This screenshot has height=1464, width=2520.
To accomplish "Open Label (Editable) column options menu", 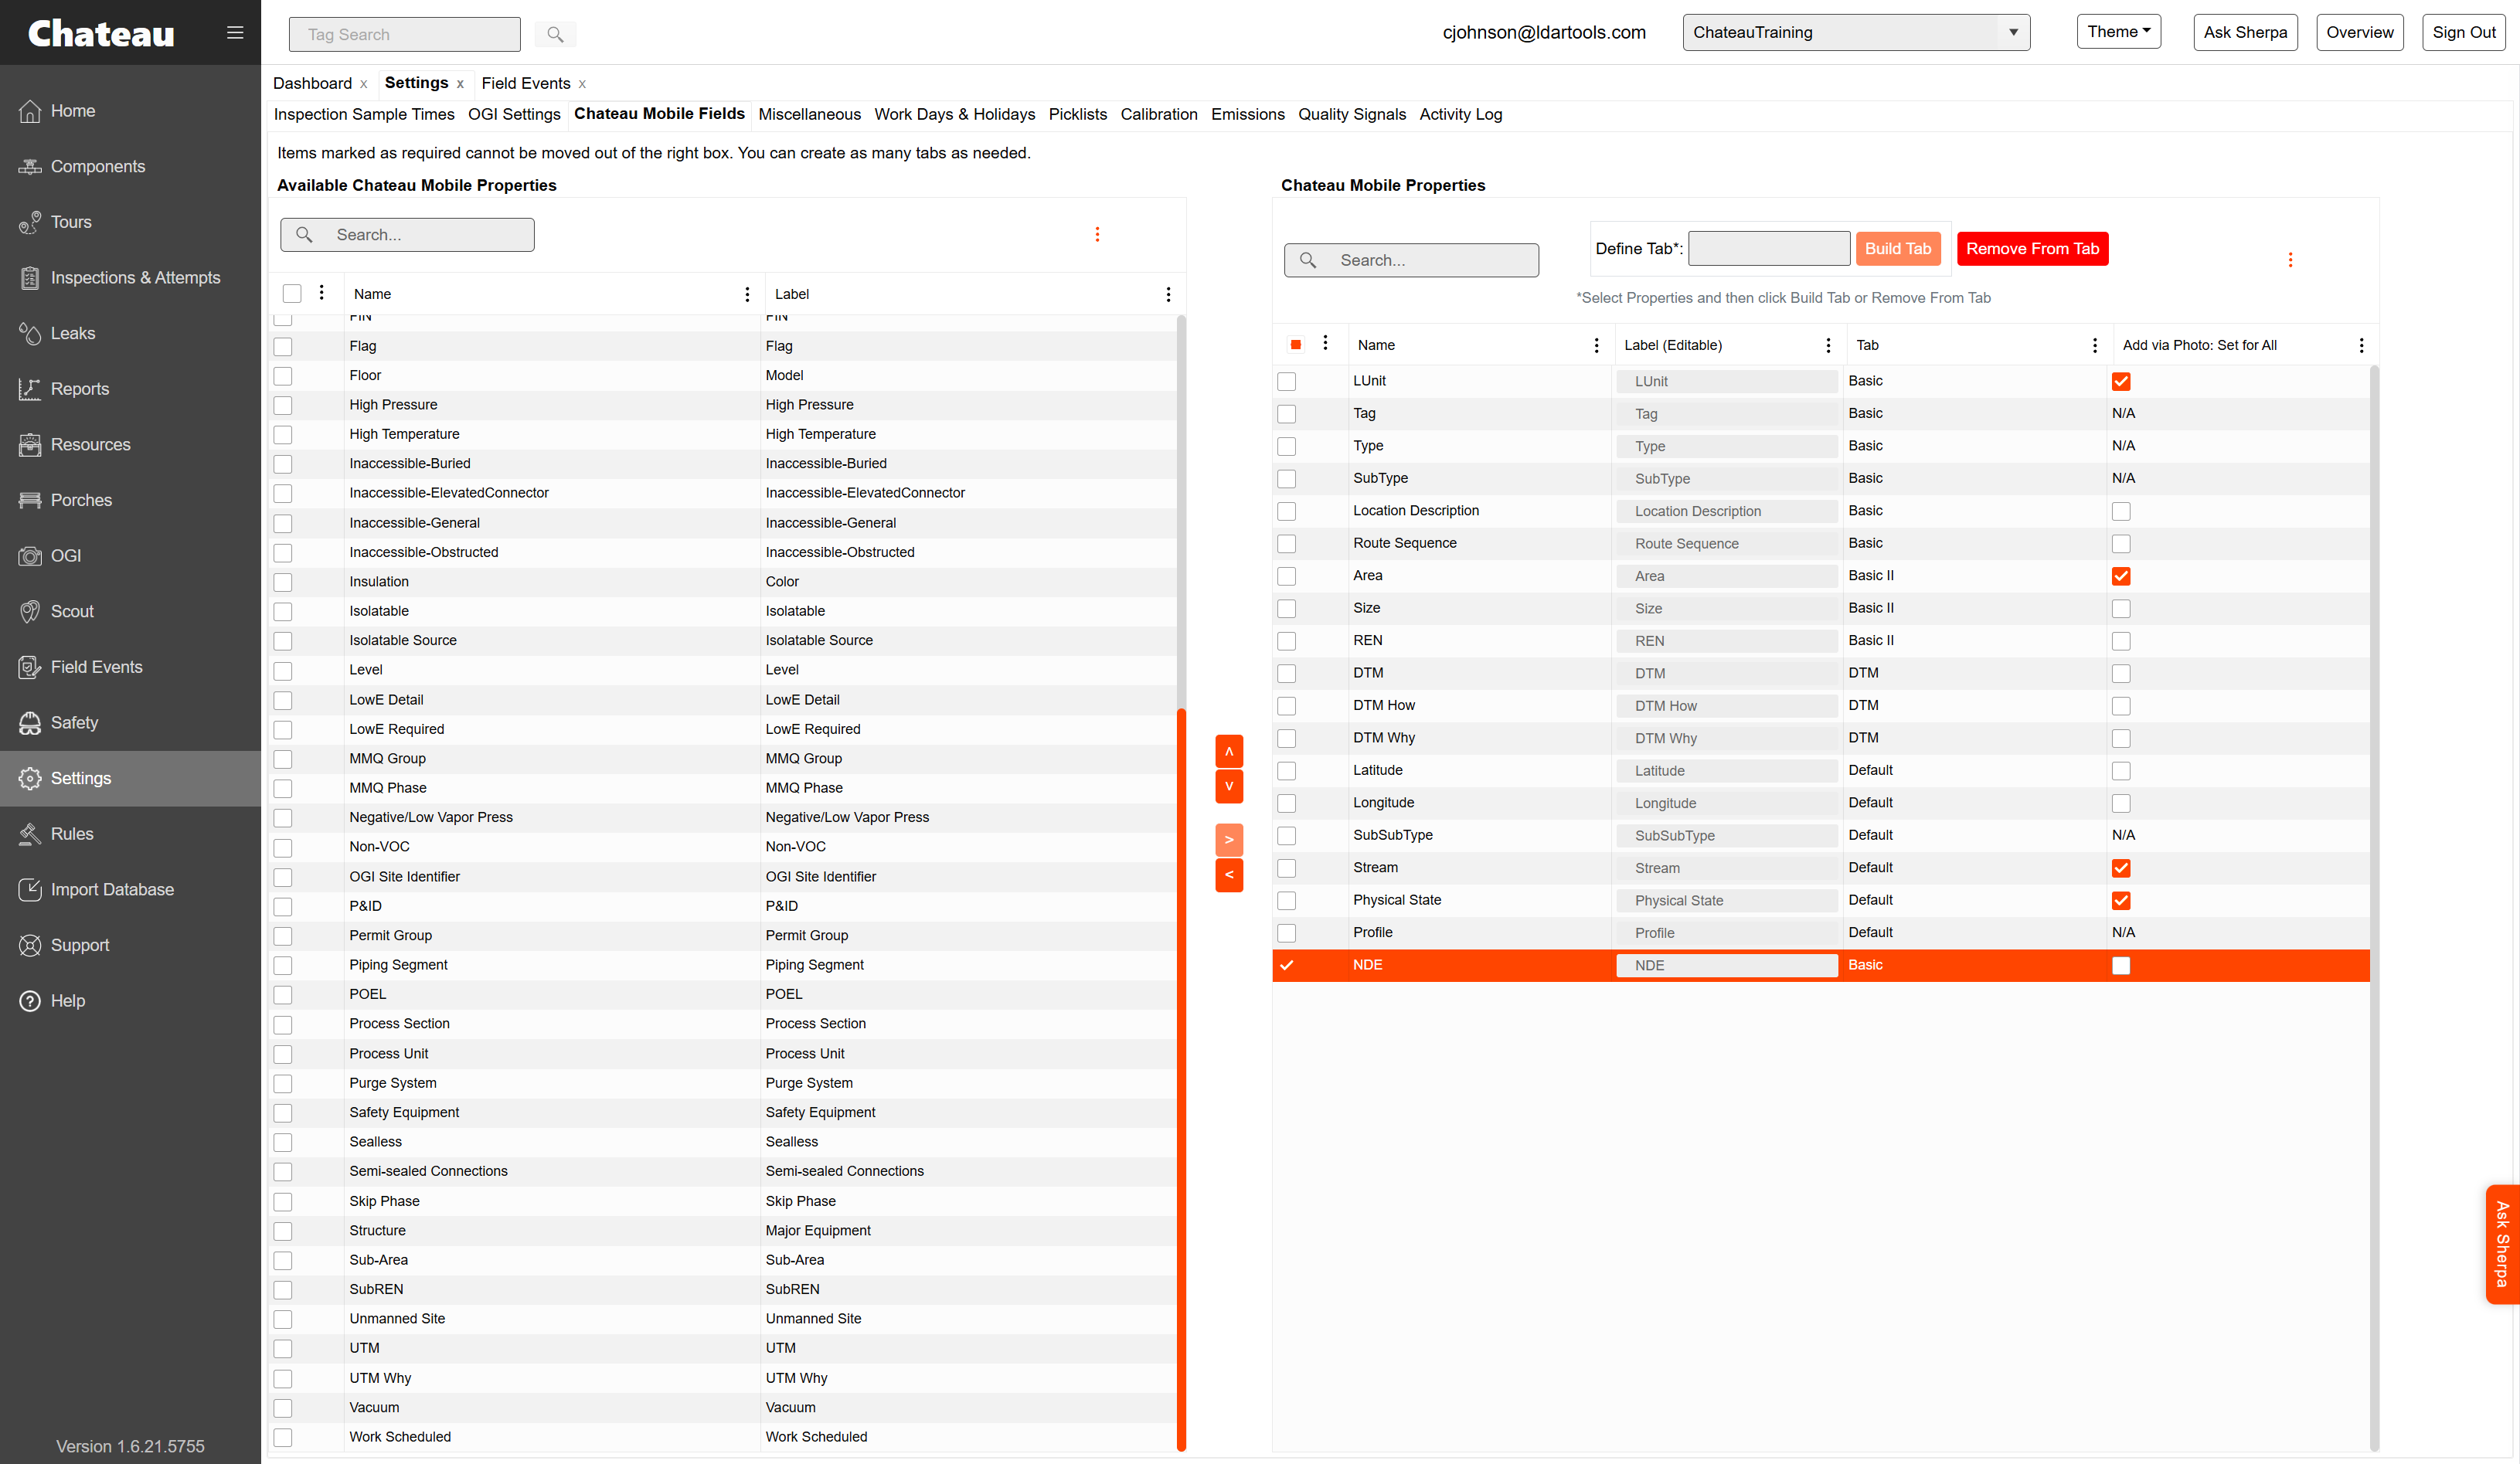I will point(1828,345).
